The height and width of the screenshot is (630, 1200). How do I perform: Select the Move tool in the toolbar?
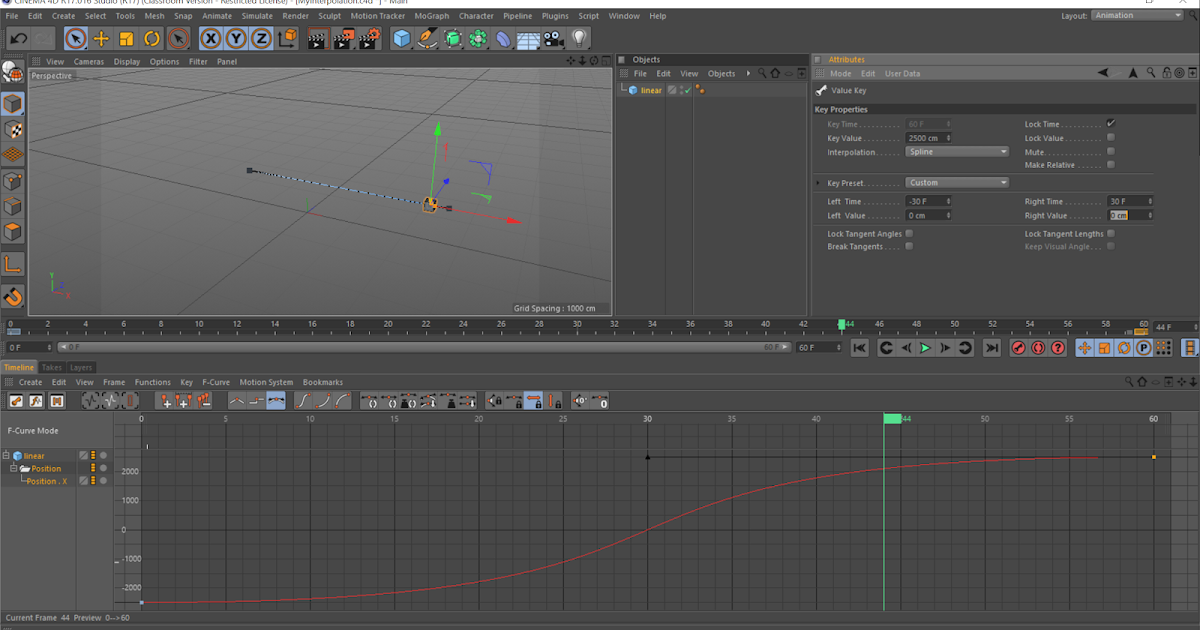tap(102, 39)
